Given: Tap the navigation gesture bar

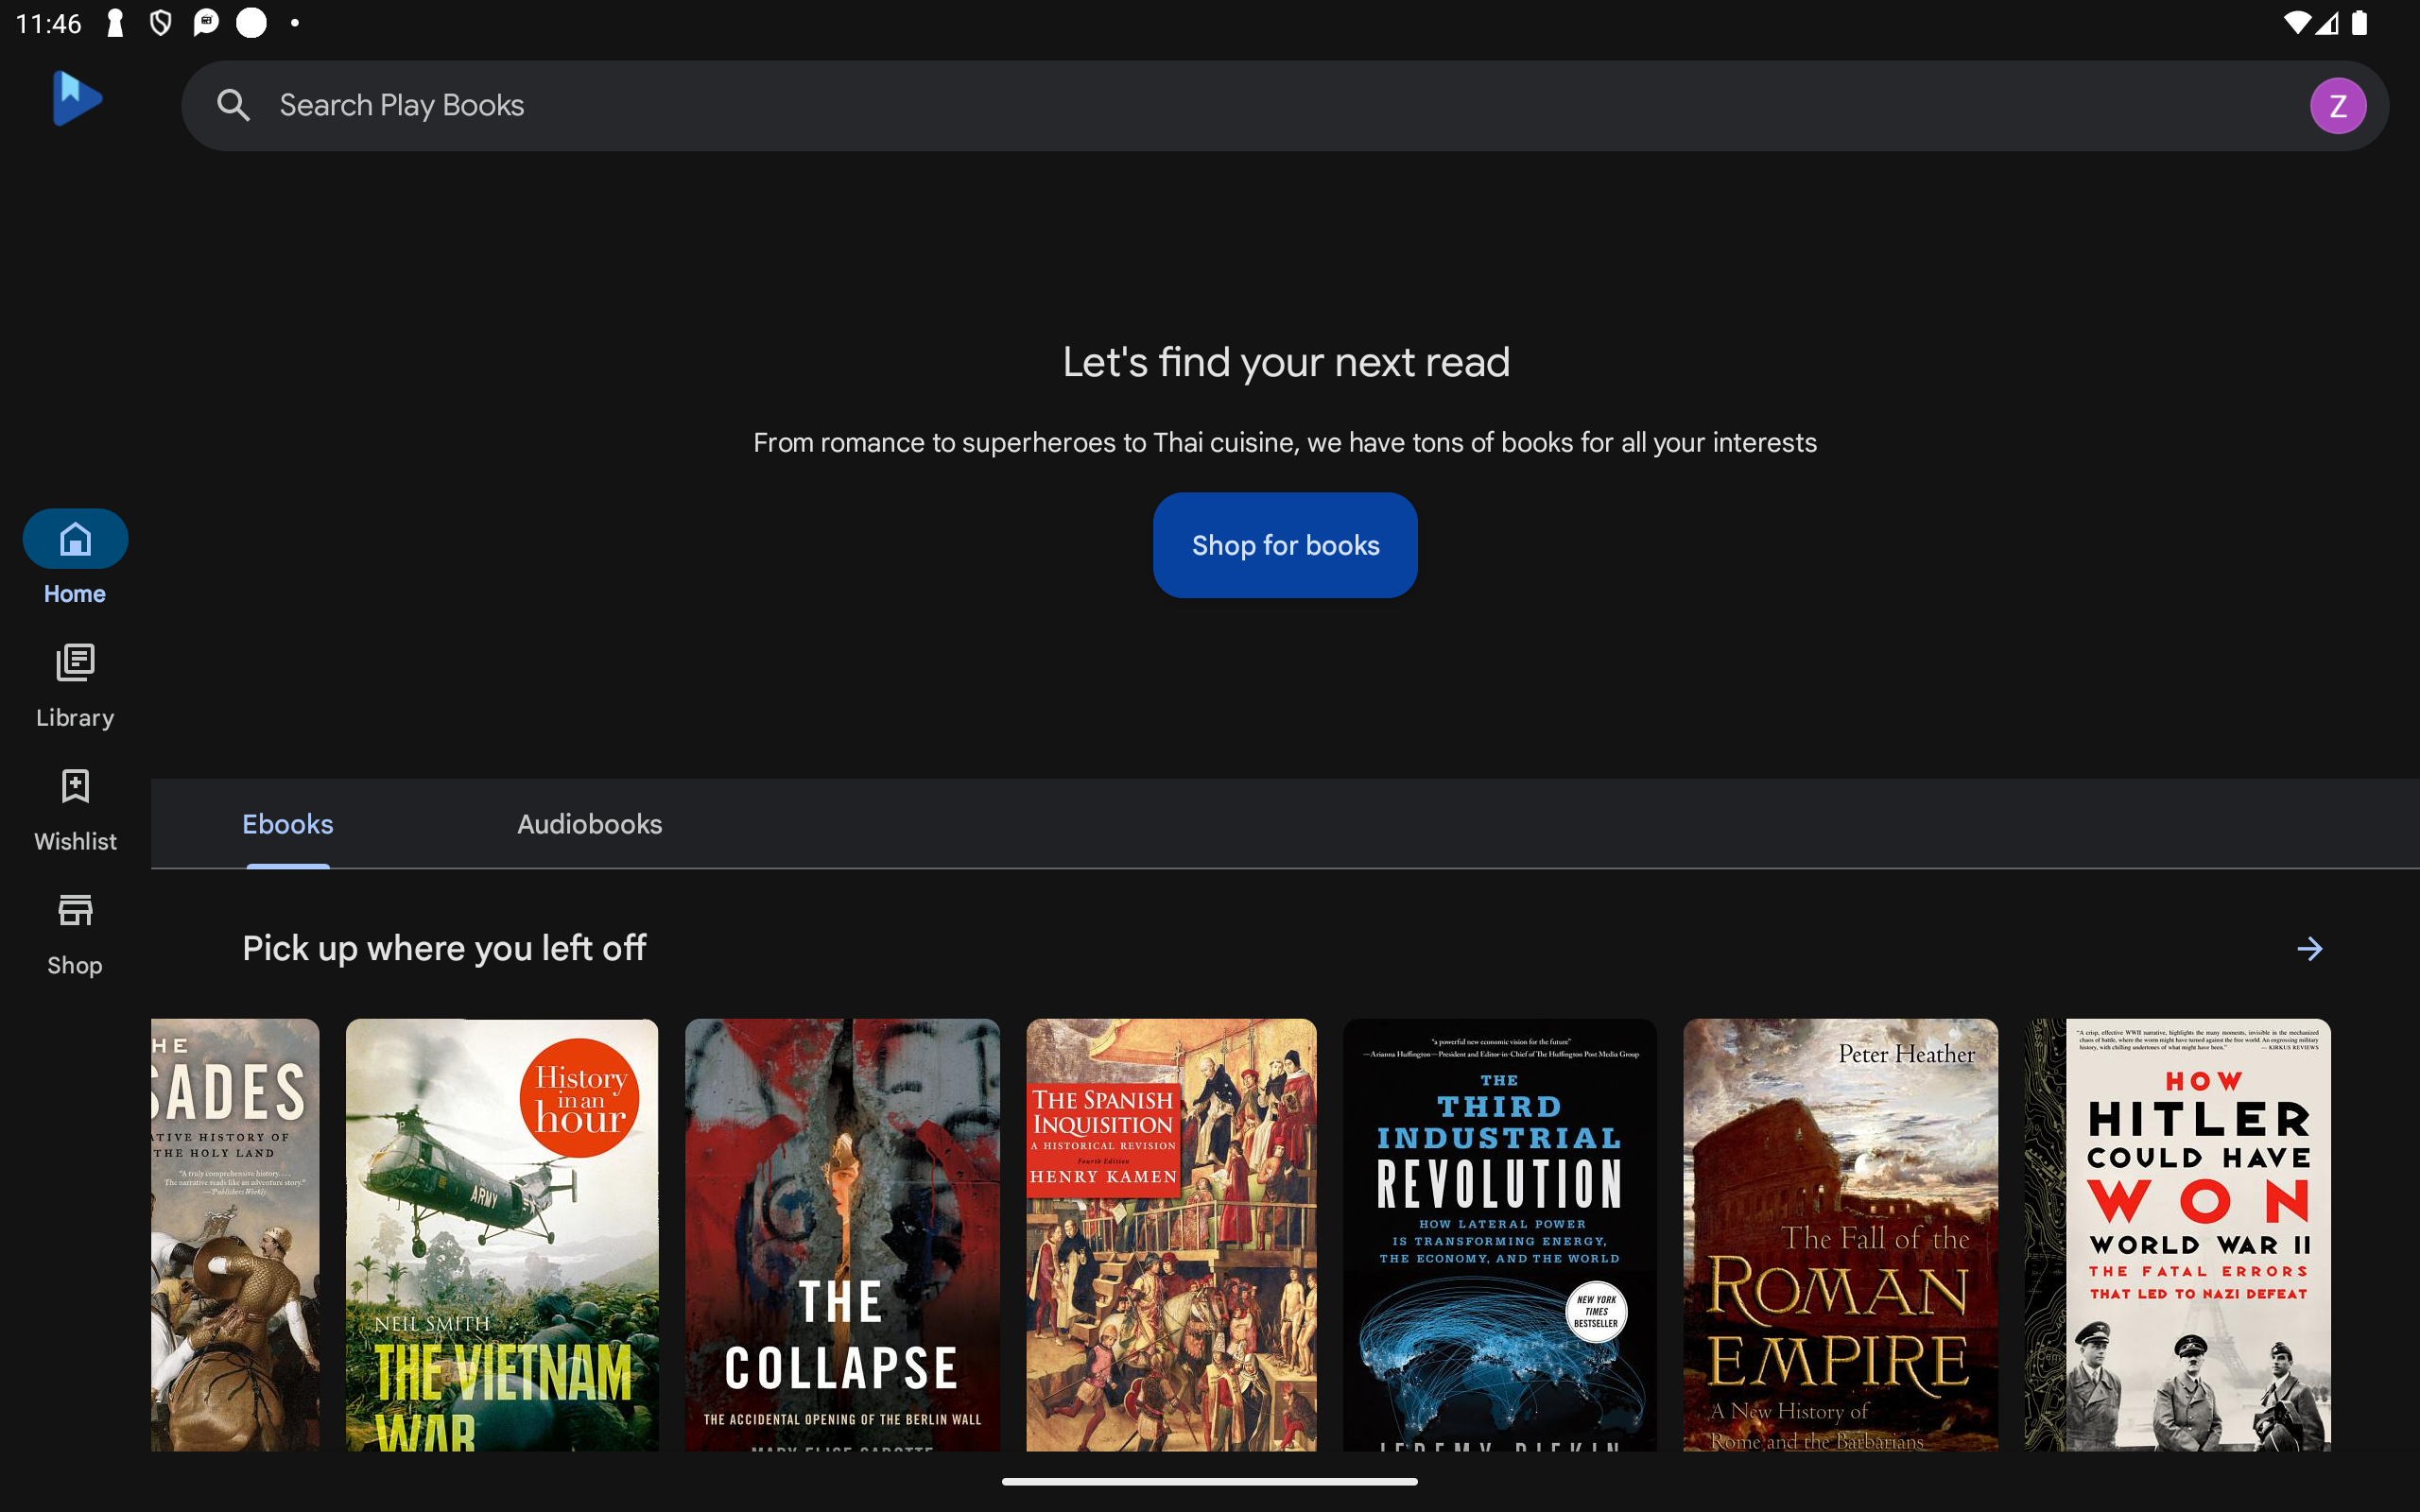Looking at the screenshot, I should [1209, 1482].
